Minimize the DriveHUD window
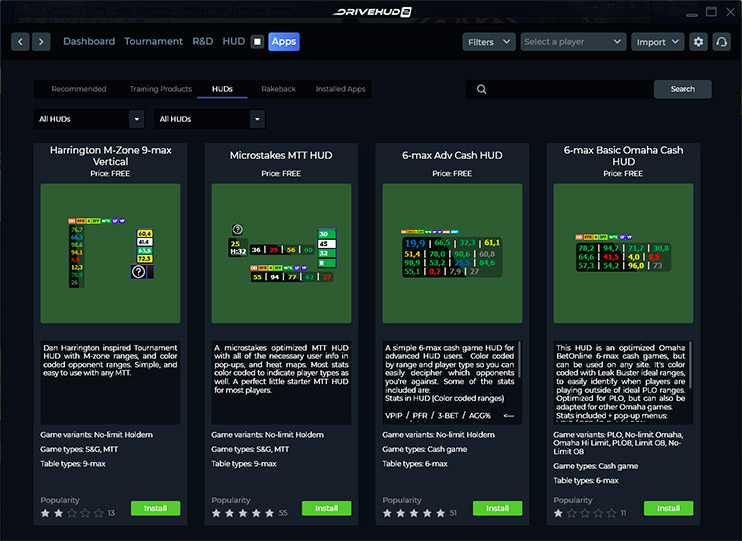 click(692, 14)
